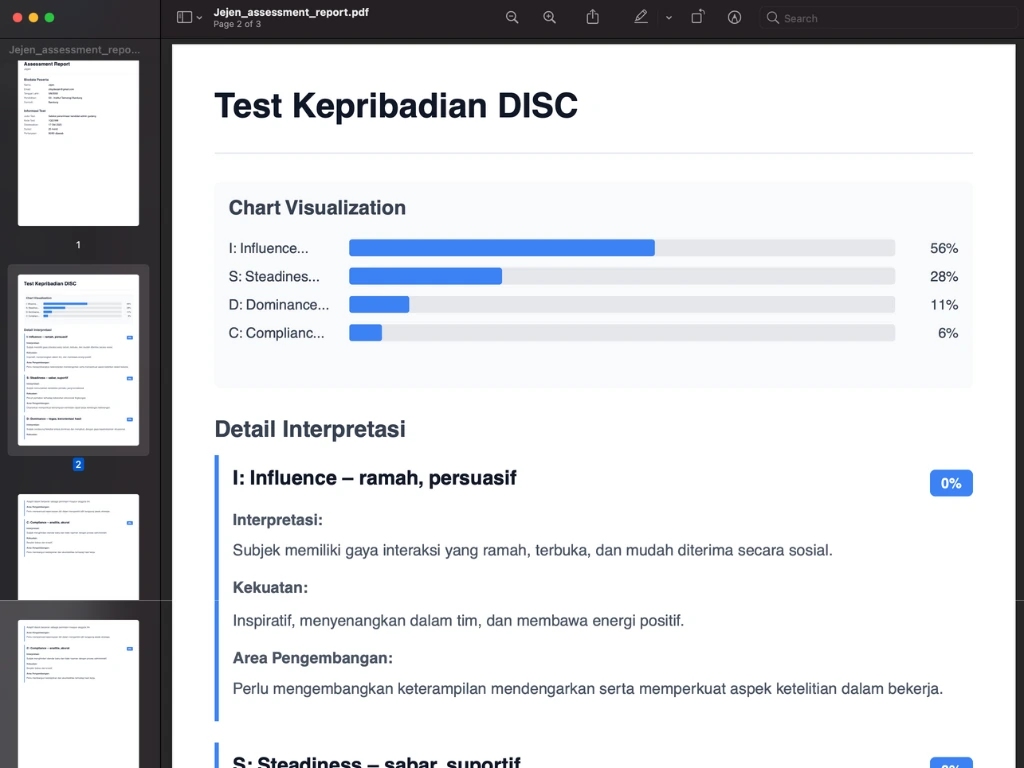1024x768 pixels.
Task: Click the Markup toolbar circle icon
Action: 734,17
